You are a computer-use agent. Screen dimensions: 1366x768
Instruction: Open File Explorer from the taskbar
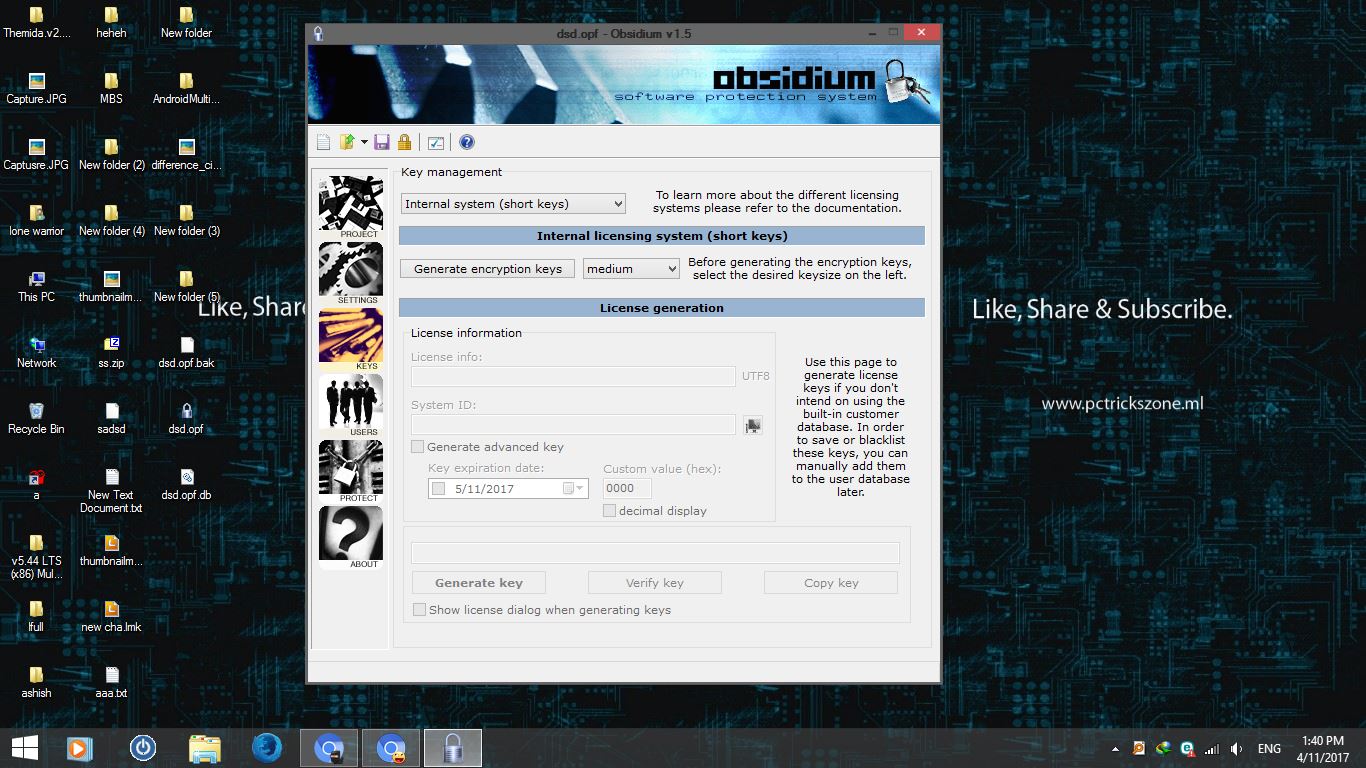[x=204, y=748]
